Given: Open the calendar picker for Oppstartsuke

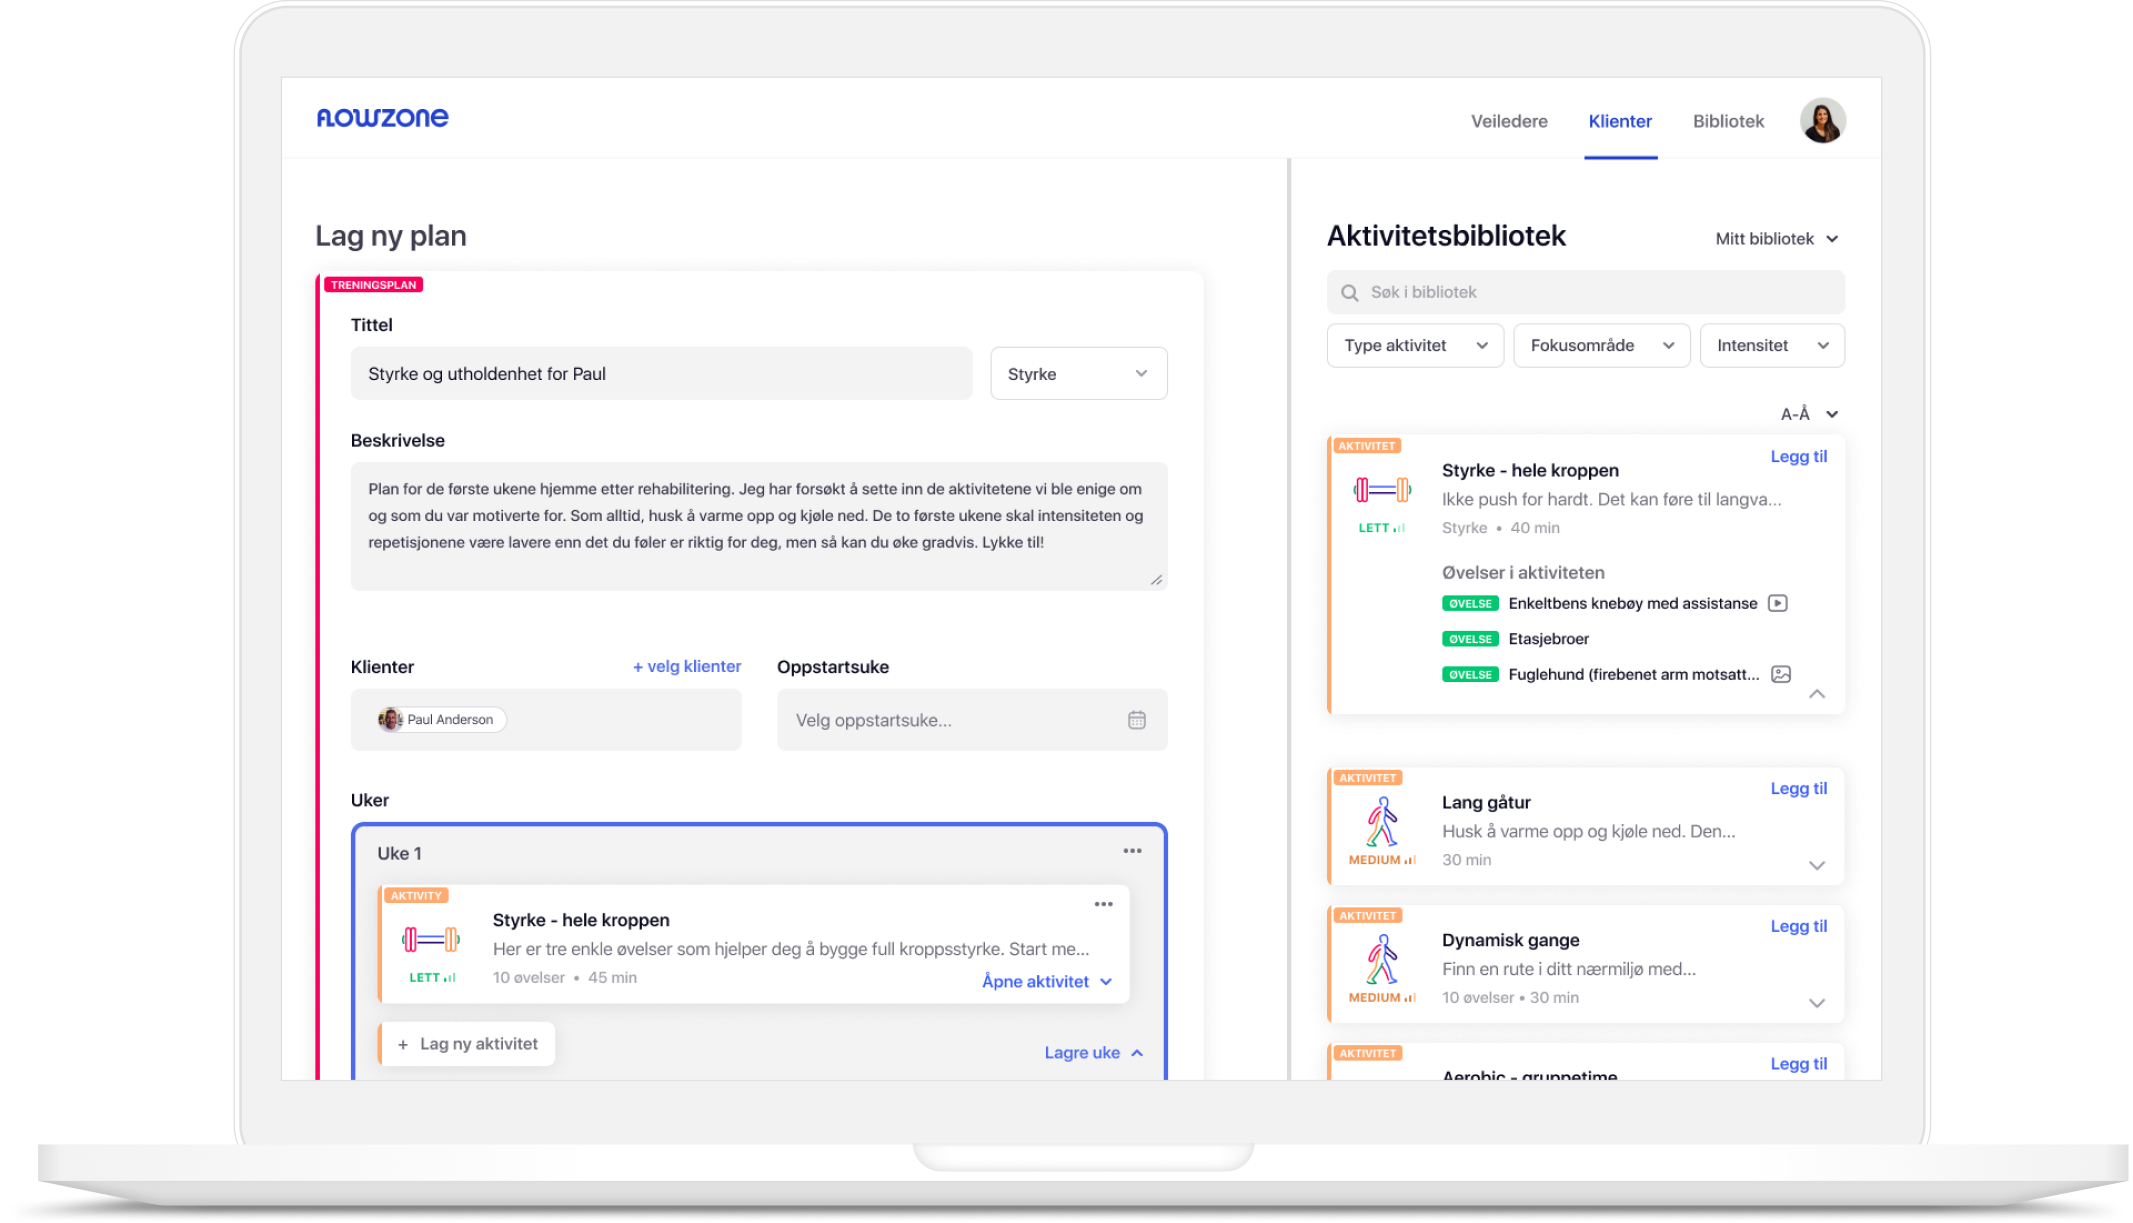Looking at the screenshot, I should pyautogui.click(x=1136, y=719).
